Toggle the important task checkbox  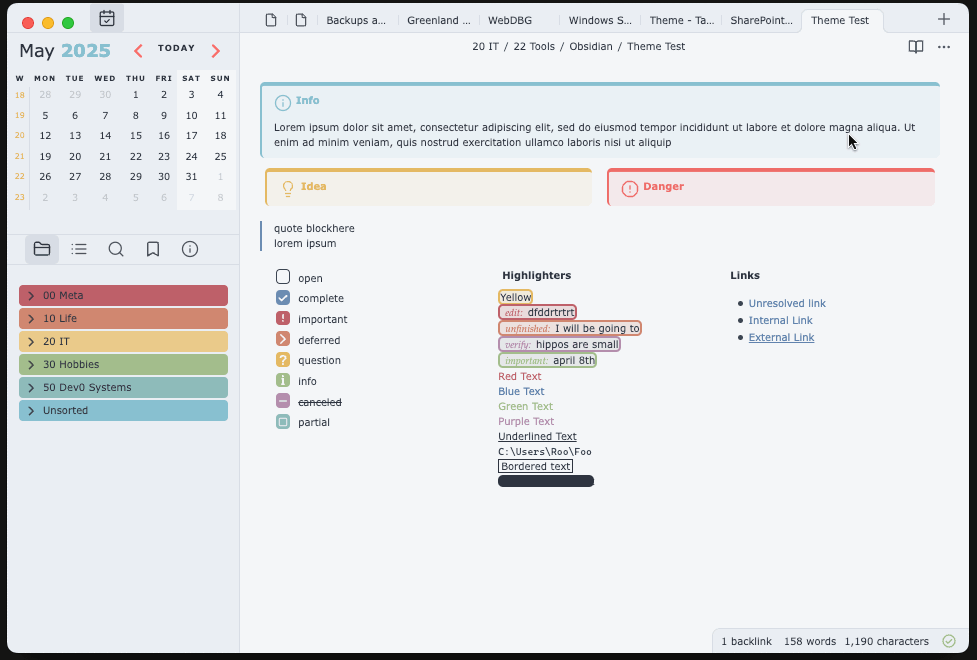283,318
